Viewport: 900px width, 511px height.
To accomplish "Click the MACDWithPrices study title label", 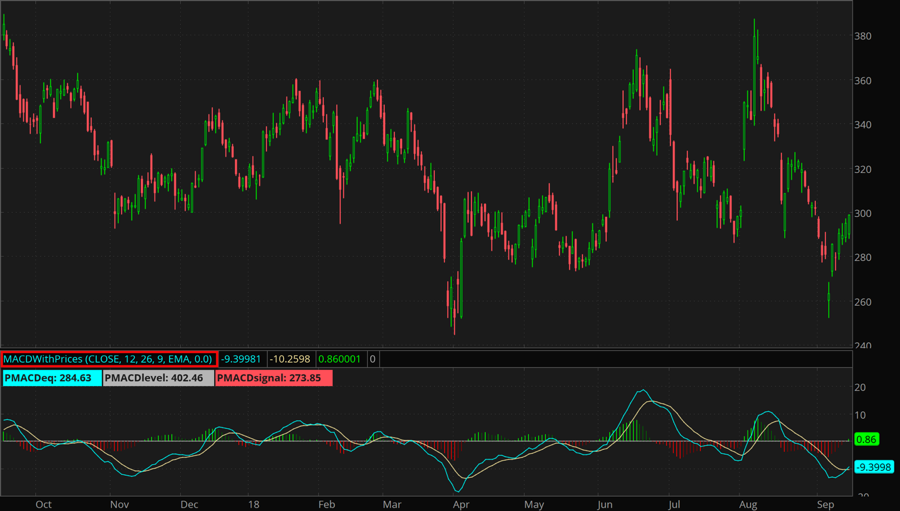I will [x=108, y=358].
